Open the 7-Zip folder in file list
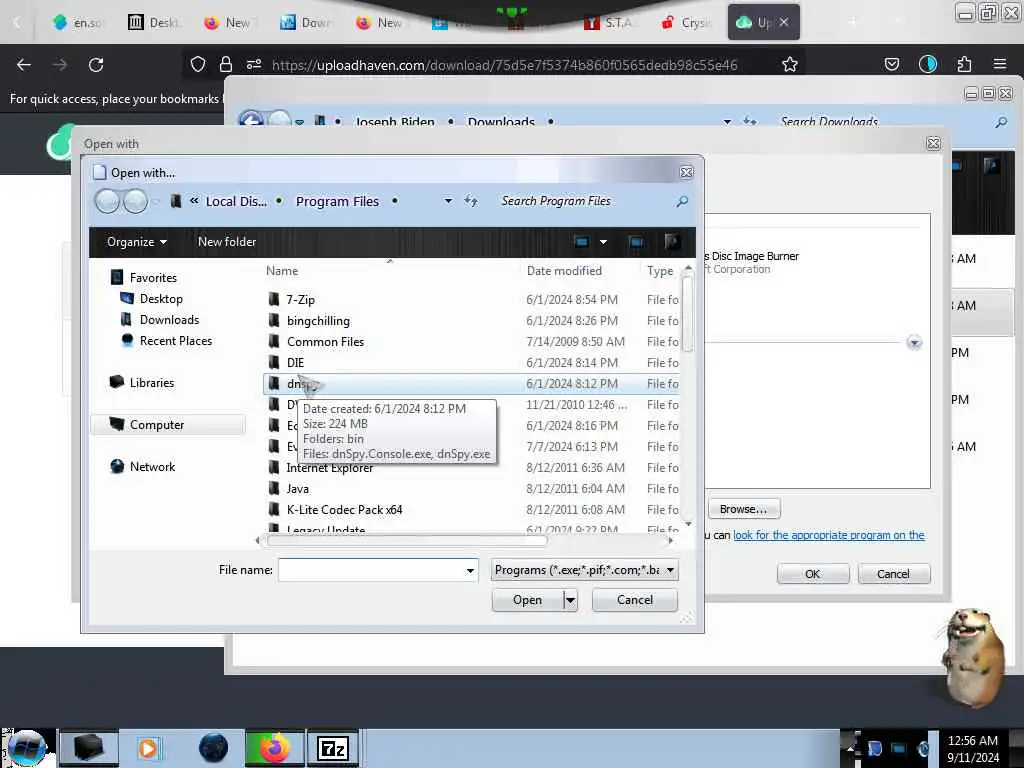 300,300
